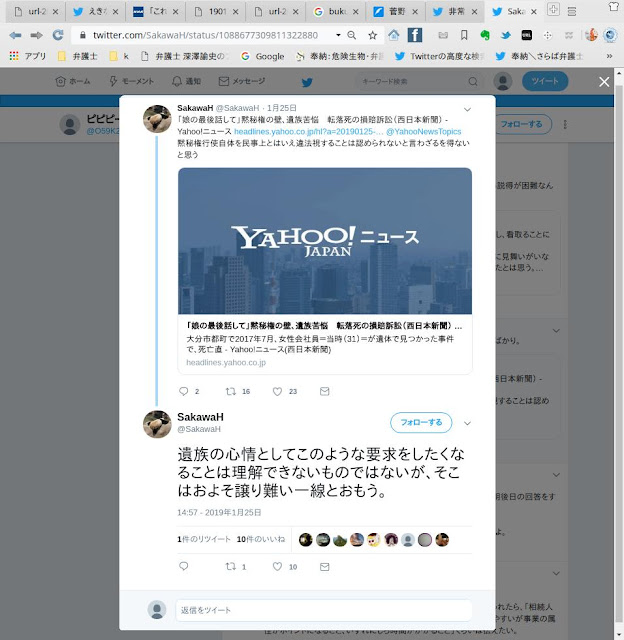Like the first tweet with 23 likes
Screen dimensions: 624x640
[x=278, y=391]
